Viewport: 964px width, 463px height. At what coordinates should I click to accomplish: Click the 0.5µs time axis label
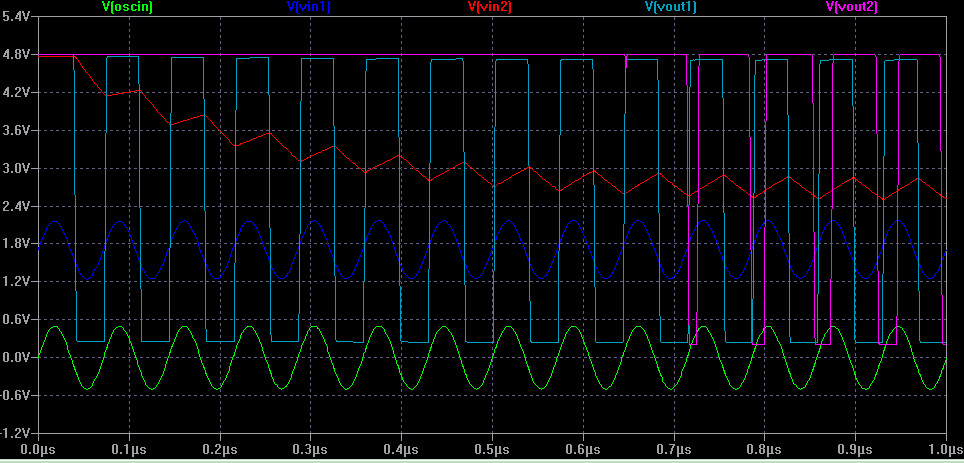click(x=492, y=450)
